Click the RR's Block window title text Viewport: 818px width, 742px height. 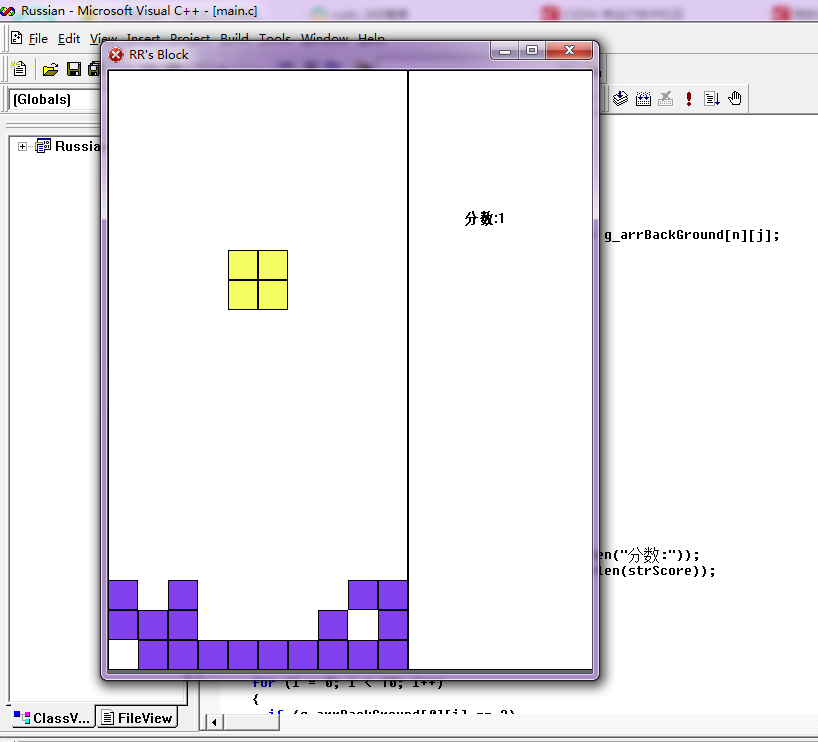[x=159, y=55]
